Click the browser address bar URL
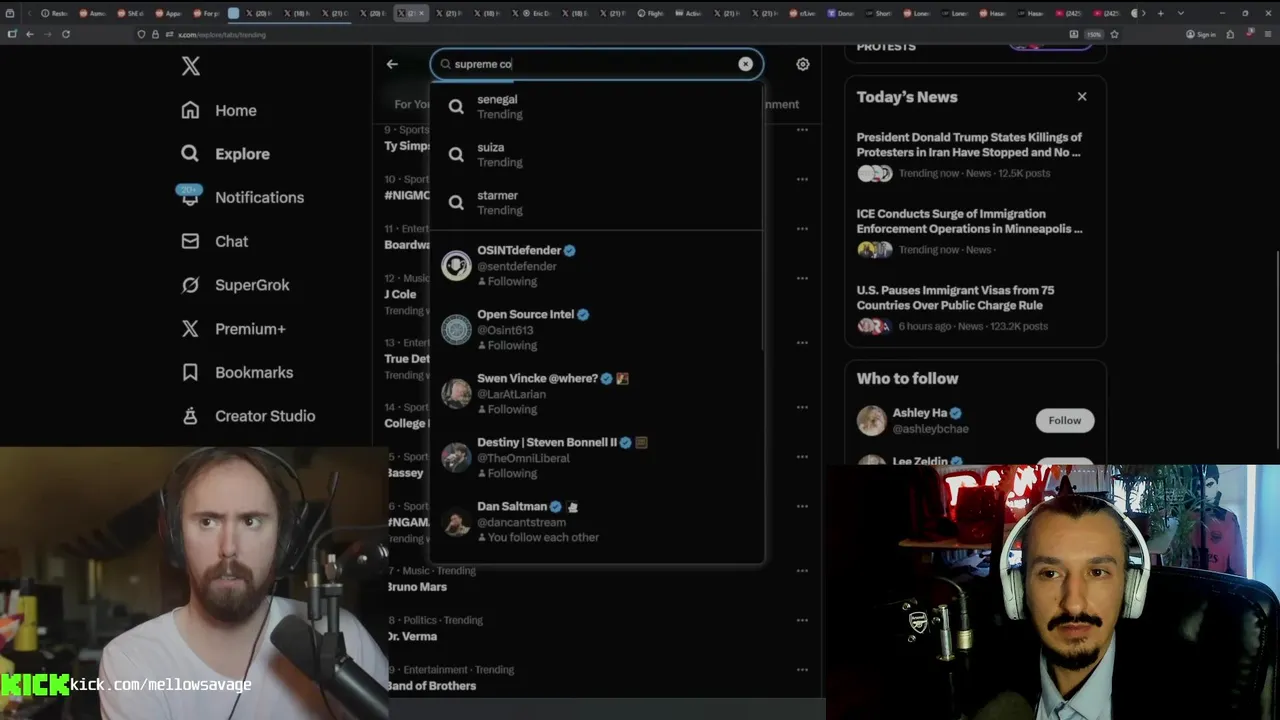1280x720 pixels. pyautogui.click(x=222, y=34)
